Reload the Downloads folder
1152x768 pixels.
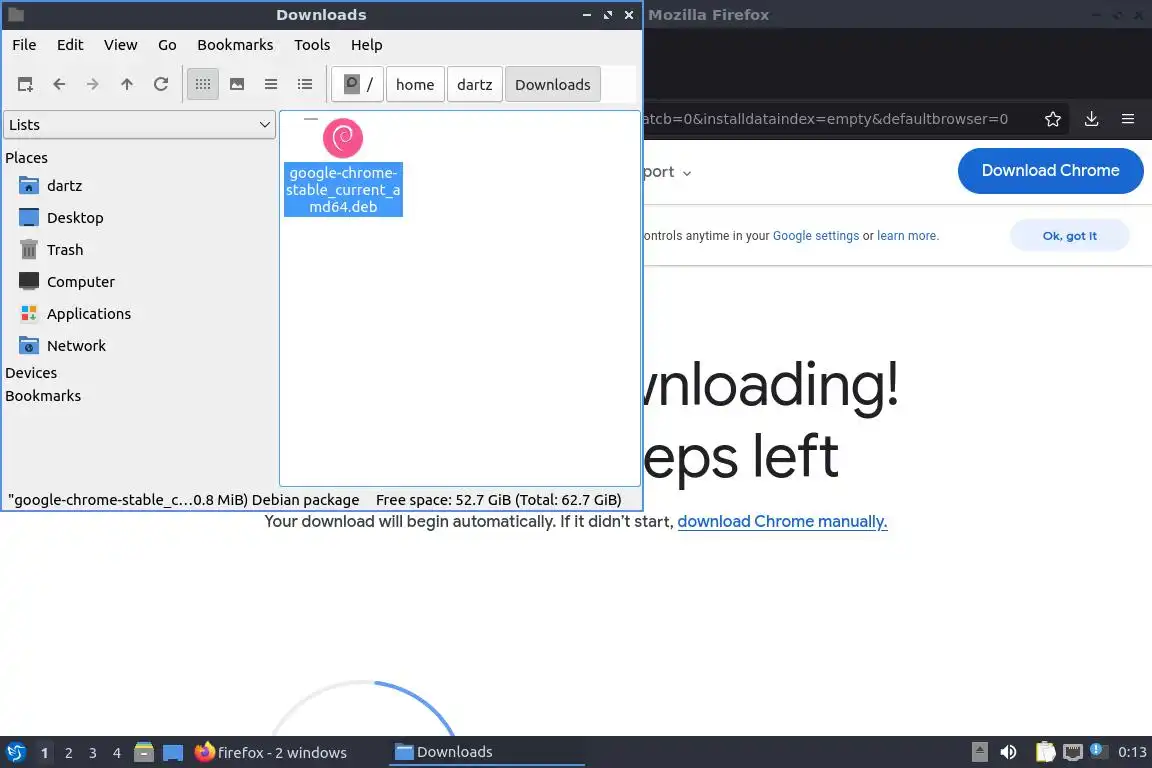pos(161,85)
